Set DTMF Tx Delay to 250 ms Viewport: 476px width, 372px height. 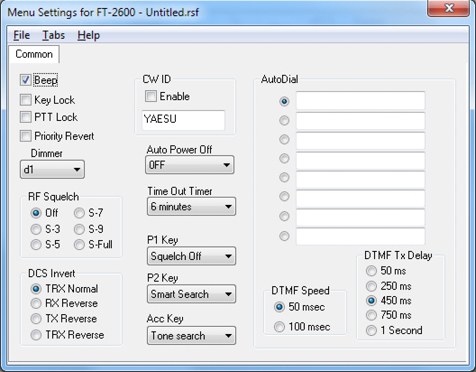371,286
